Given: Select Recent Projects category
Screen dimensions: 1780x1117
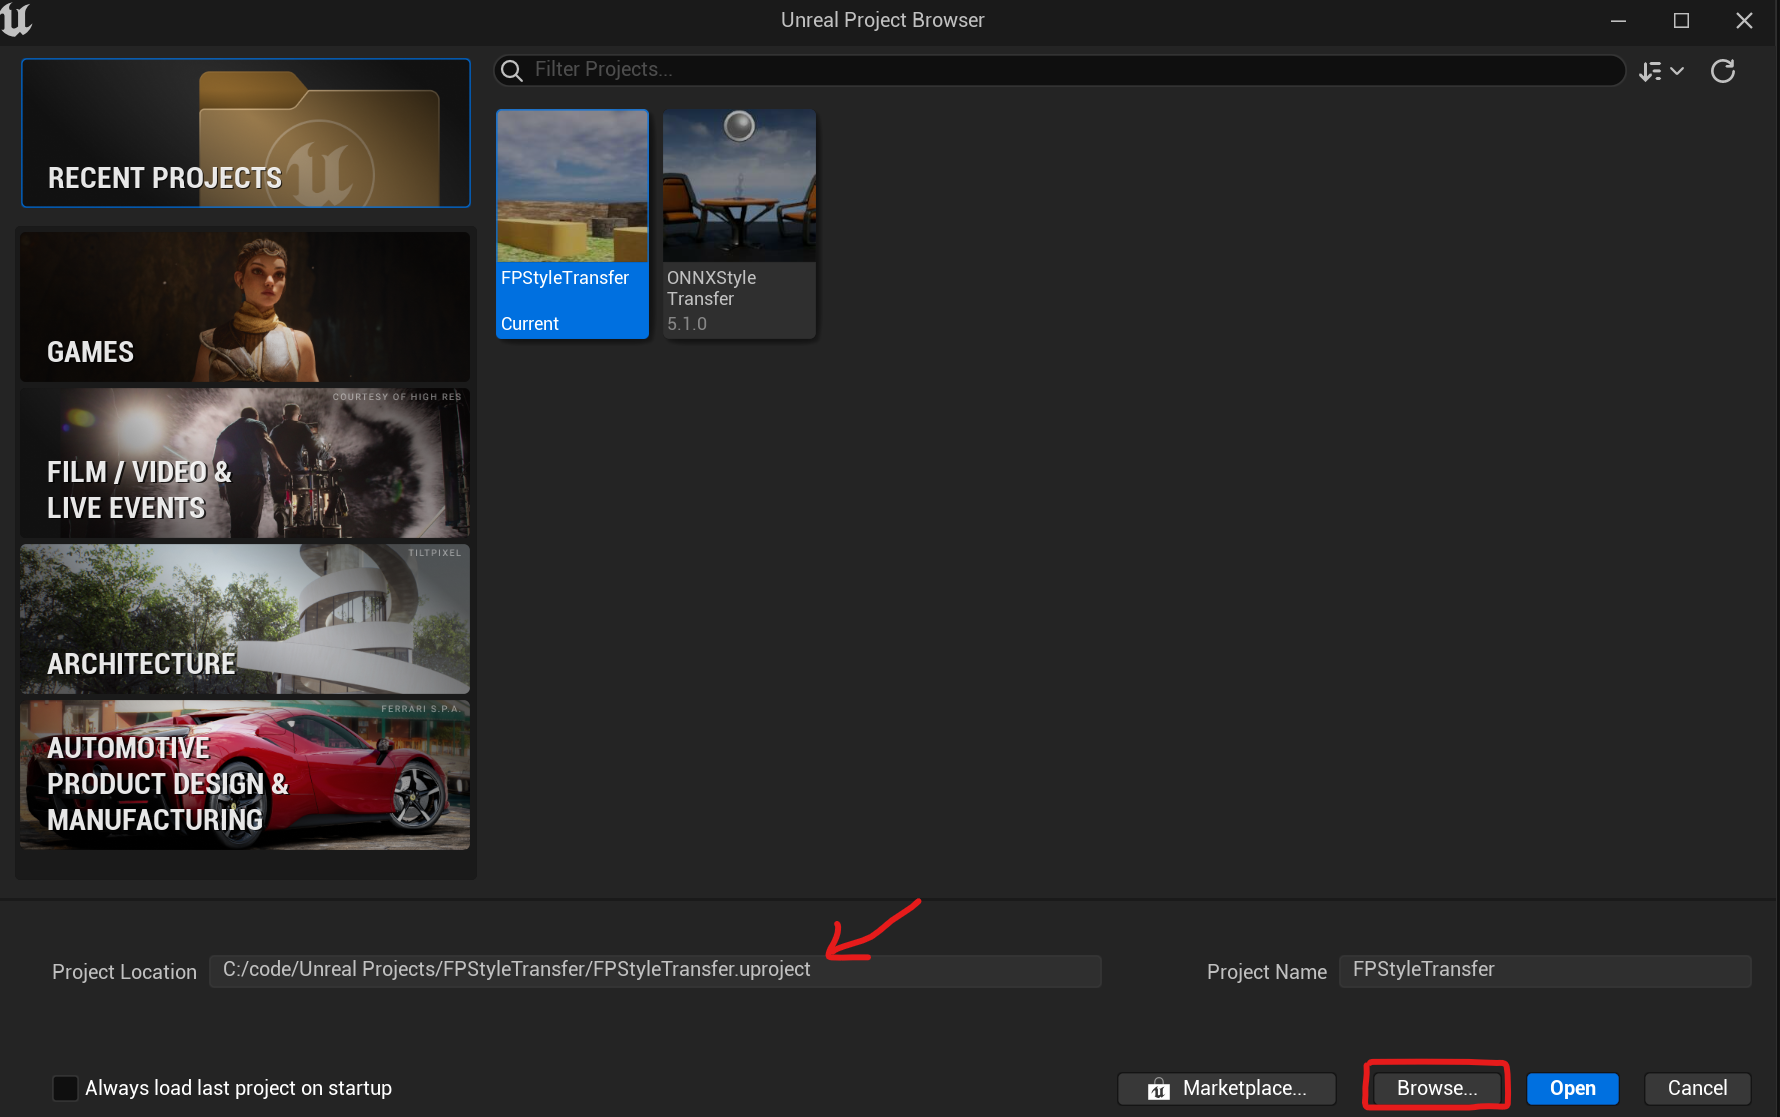Looking at the screenshot, I should click(246, 133).
